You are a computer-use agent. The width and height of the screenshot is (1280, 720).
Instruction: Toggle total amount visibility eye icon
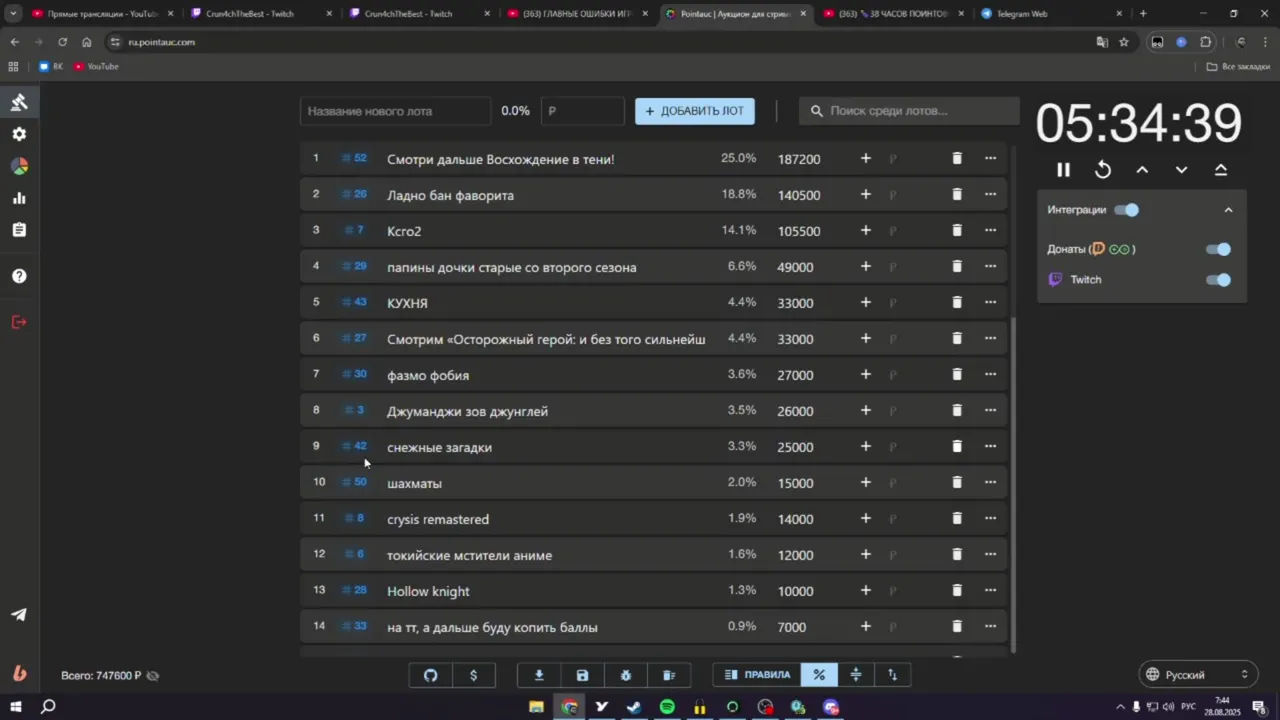coord(153,676)
